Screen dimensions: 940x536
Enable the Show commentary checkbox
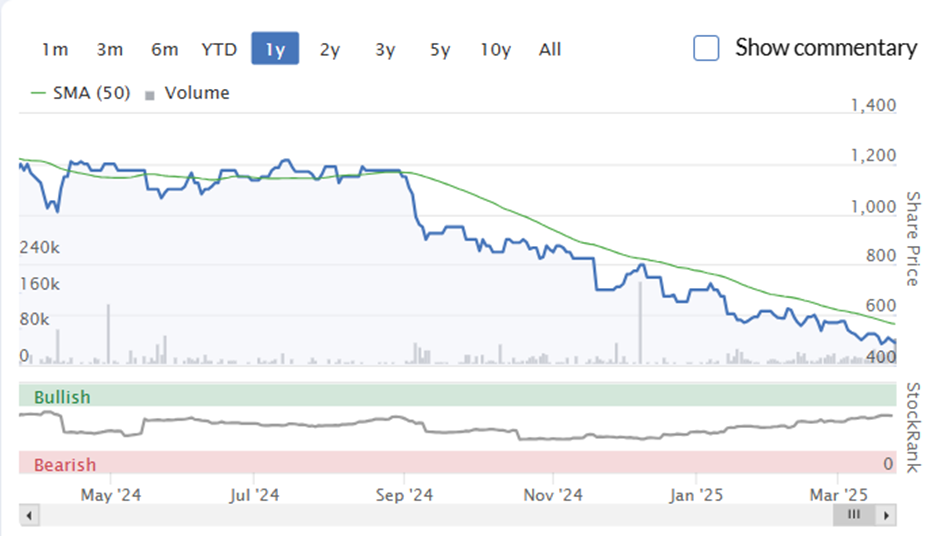706,48
